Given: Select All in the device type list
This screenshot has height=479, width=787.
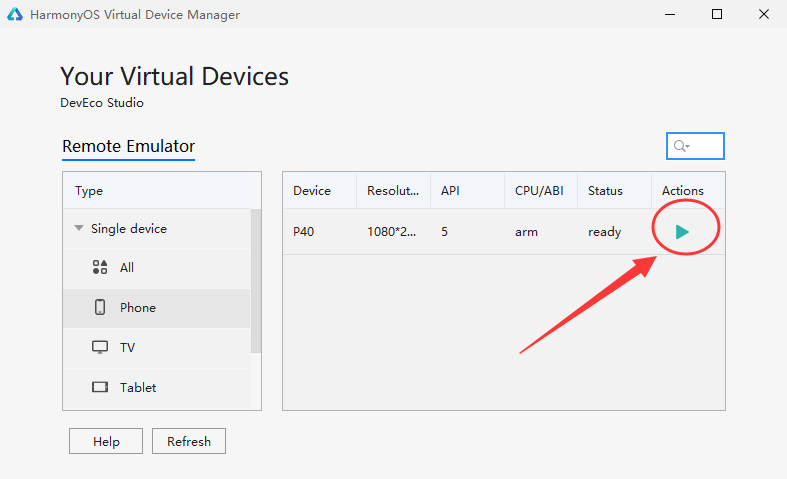Looking at the screenshot, I should pos(126,268).
